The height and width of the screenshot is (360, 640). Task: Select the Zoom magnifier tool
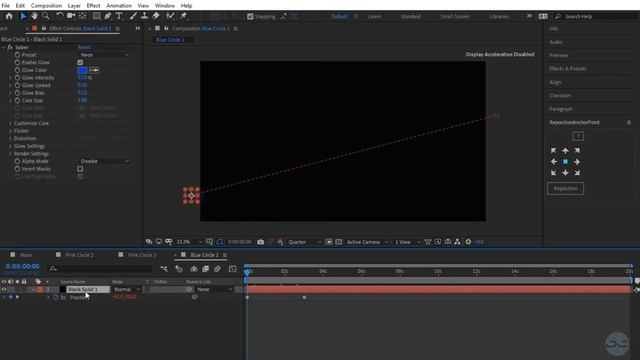click(x=46, y=16)
